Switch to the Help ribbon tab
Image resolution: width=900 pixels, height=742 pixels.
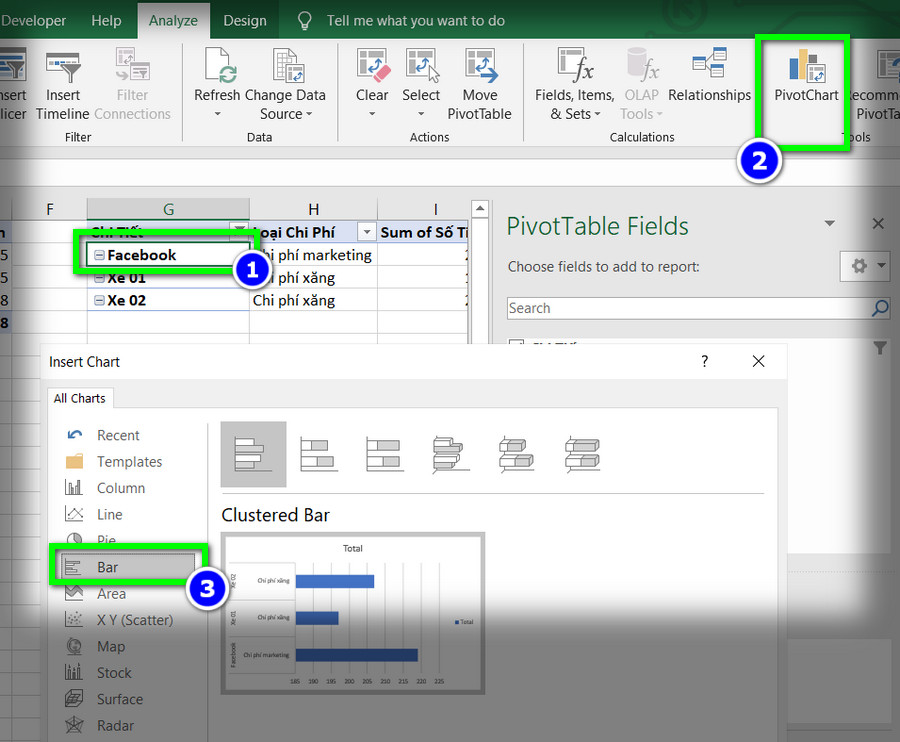pos(106,21)
